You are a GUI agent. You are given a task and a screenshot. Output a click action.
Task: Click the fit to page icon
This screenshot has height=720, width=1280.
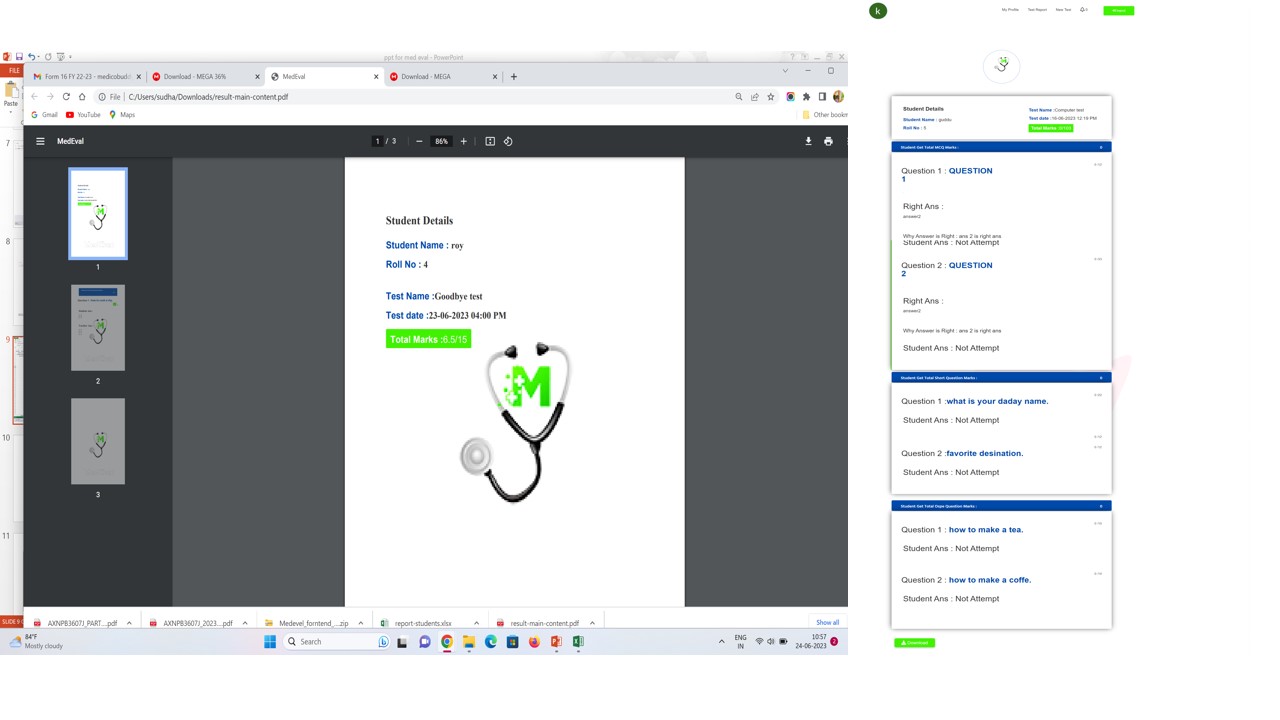490,141
